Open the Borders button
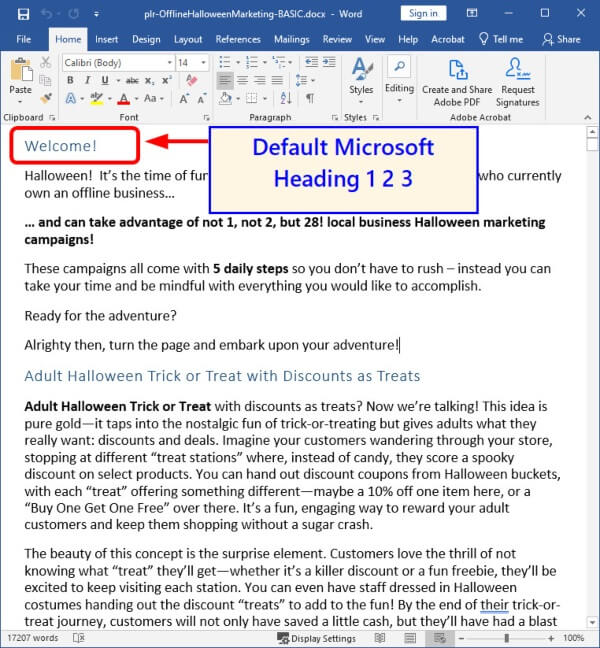Screen dimensions: 600x648 (252, 98)
